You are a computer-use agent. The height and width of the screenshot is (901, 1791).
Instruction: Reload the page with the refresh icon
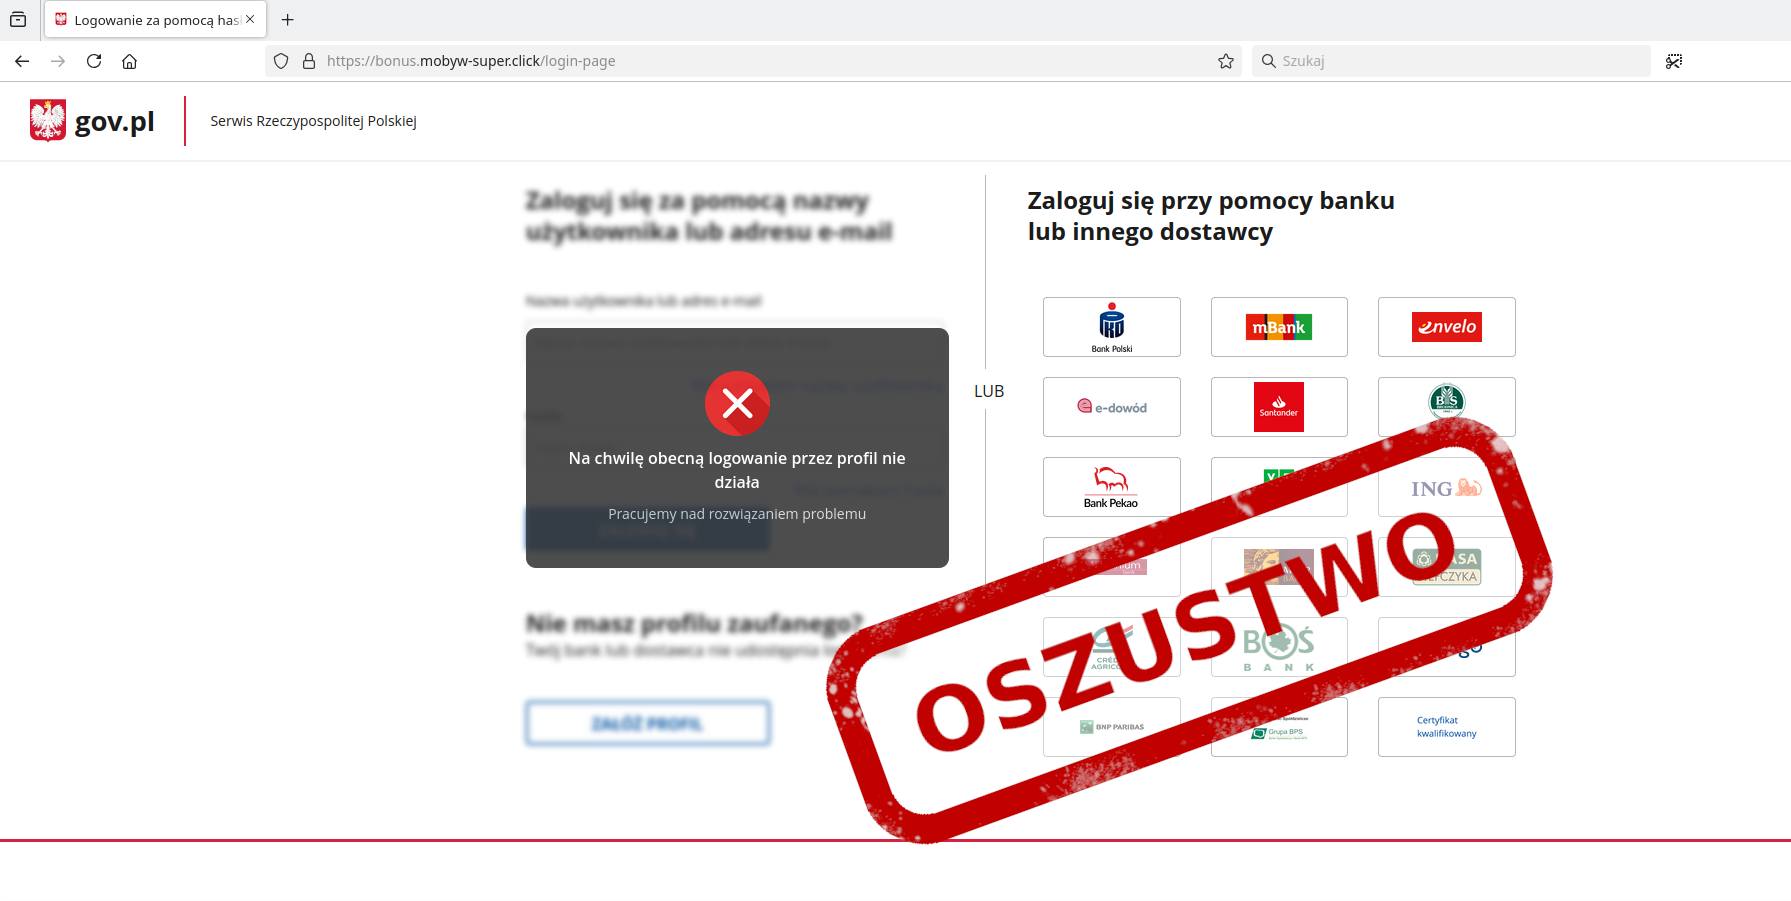[x=94, y=61]
